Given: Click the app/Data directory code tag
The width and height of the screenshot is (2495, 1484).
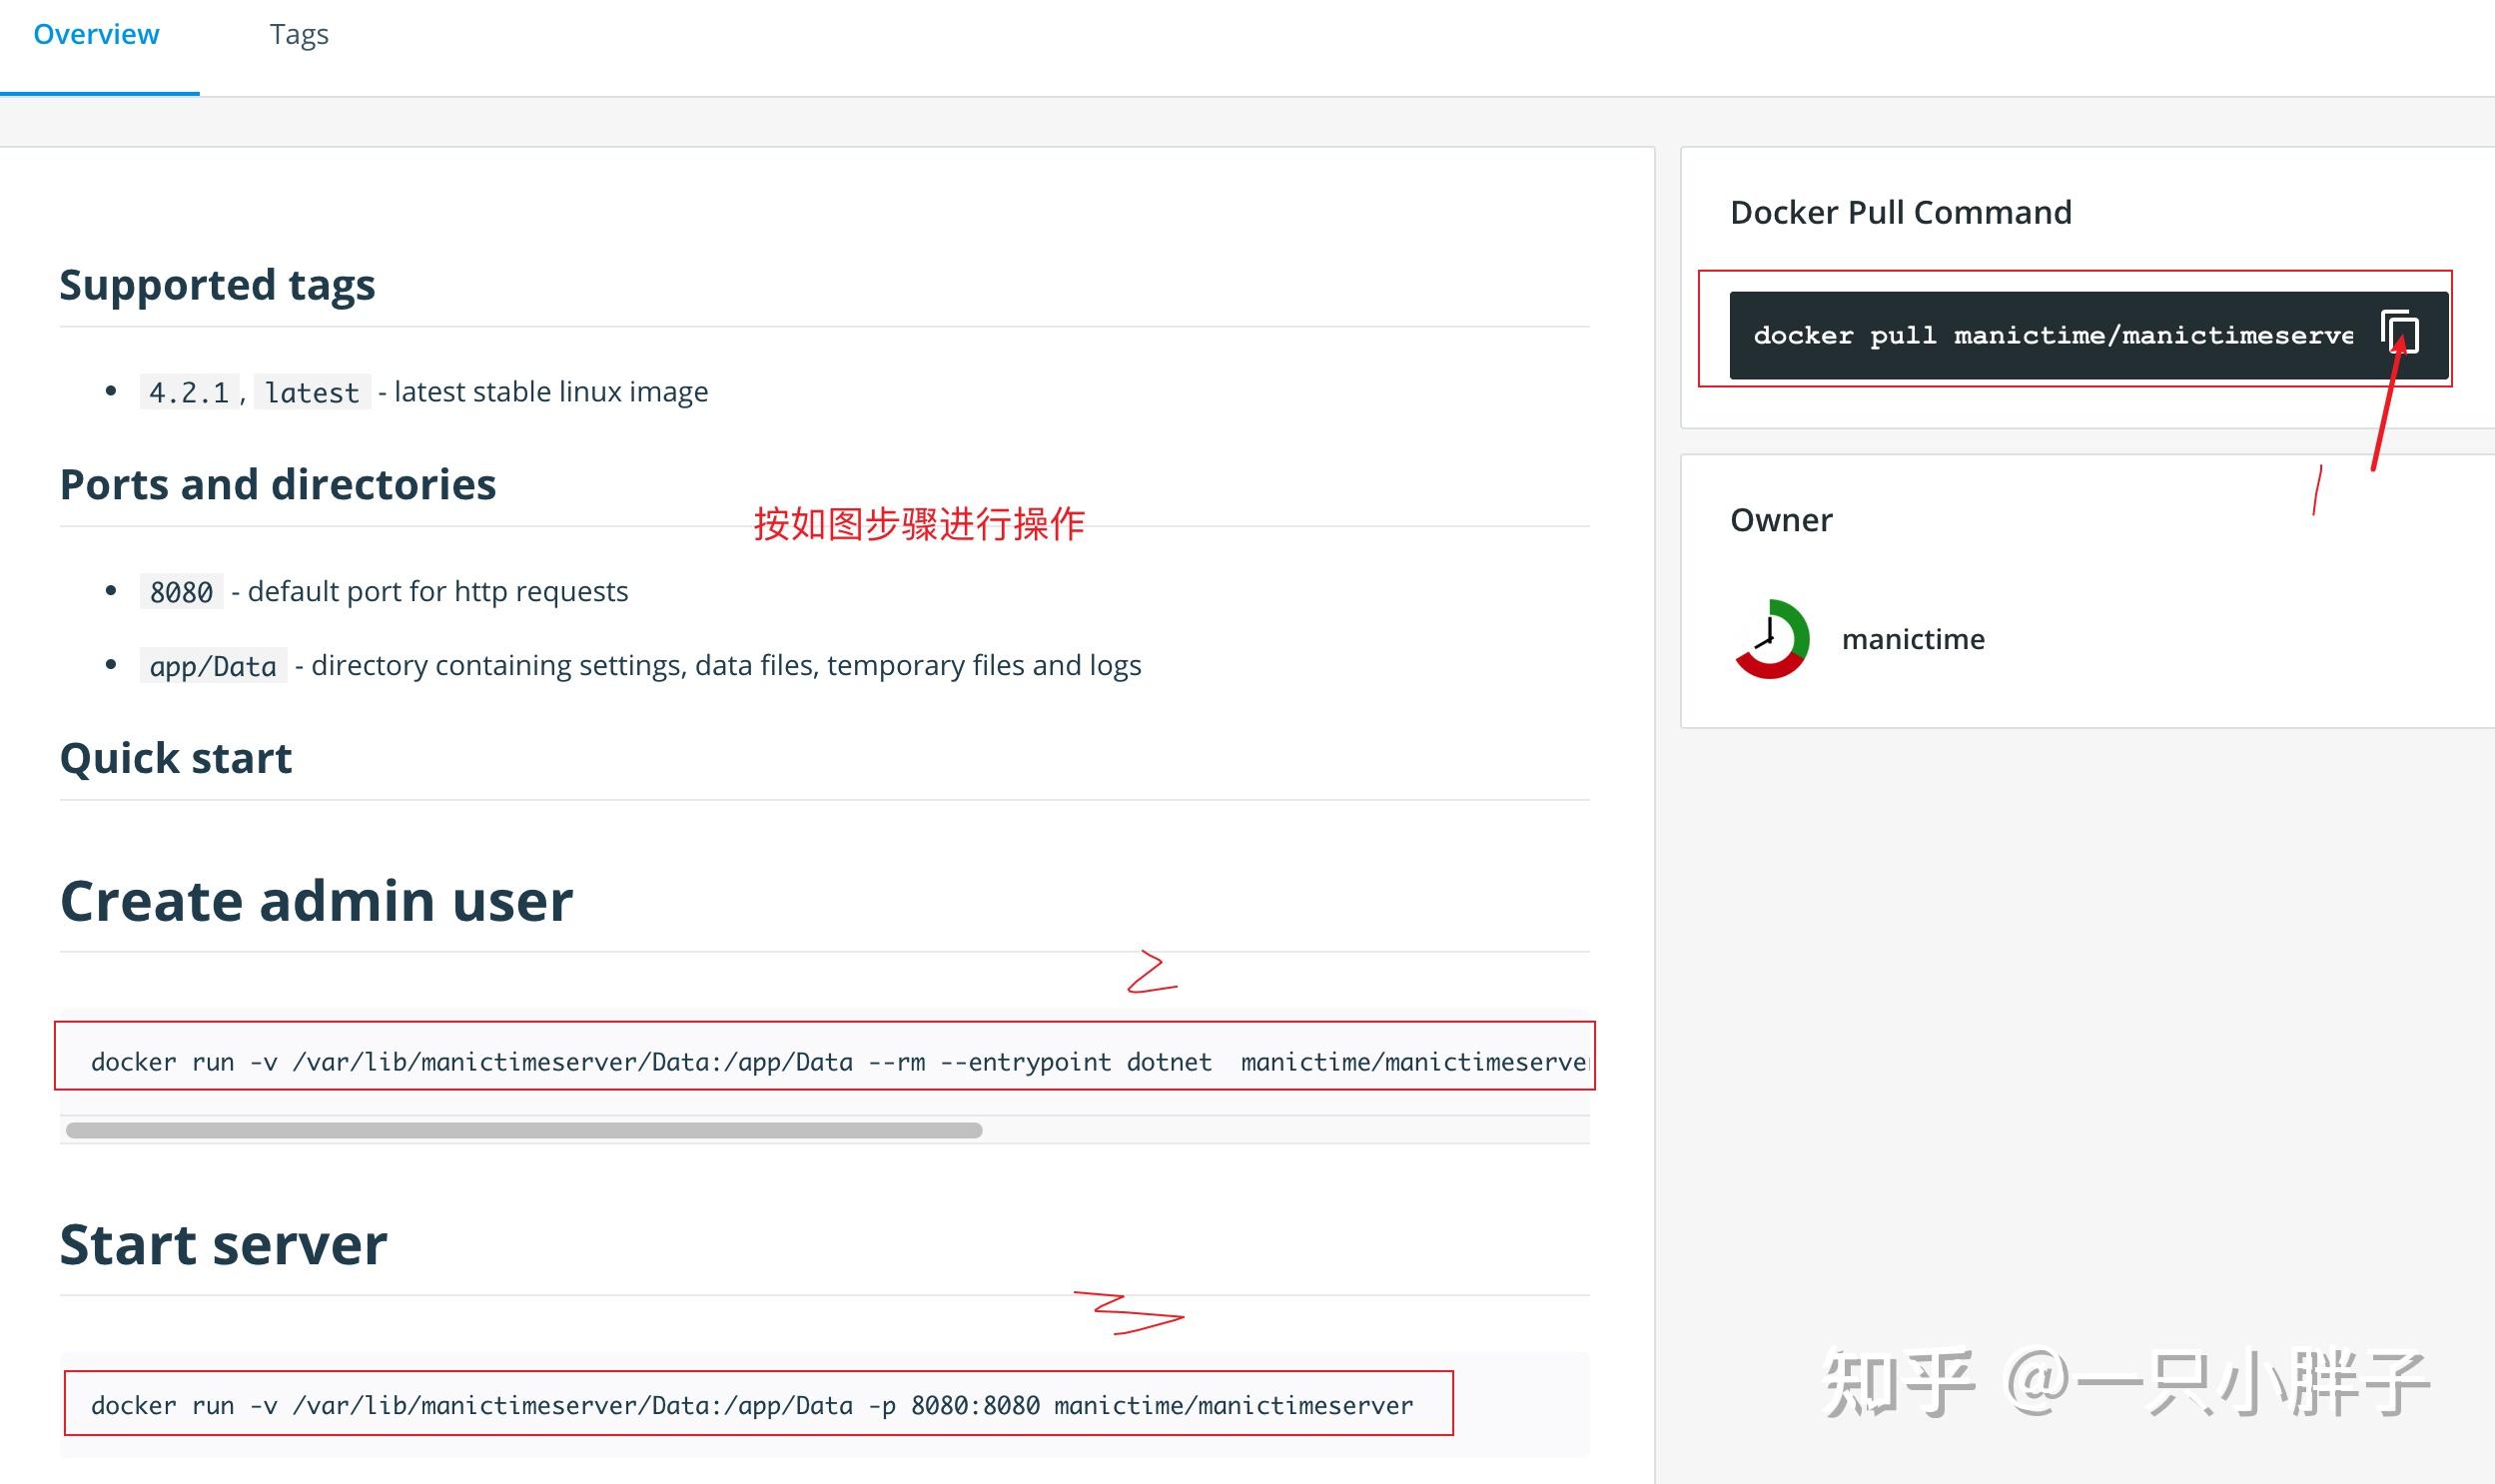Looking at the screenshot, I should (213, 664).
